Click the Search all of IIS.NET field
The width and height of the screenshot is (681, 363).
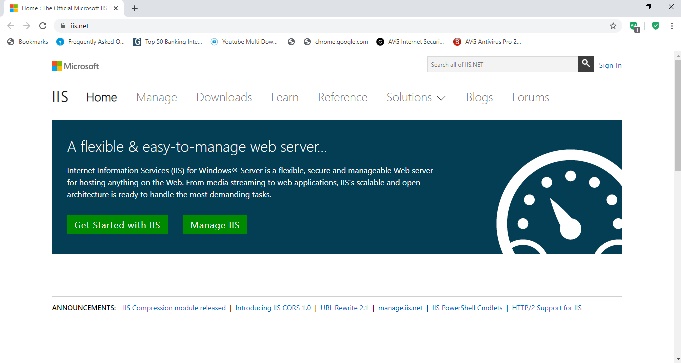point(502,64)
